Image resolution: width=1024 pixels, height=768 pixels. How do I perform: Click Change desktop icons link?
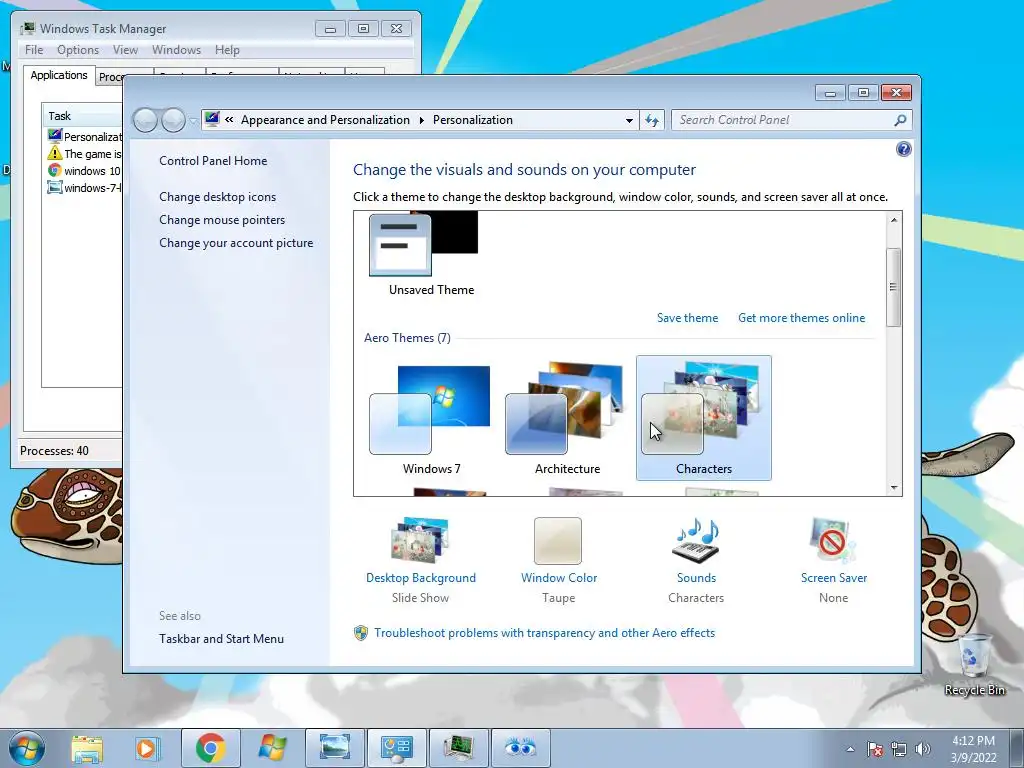pos(217,197)
